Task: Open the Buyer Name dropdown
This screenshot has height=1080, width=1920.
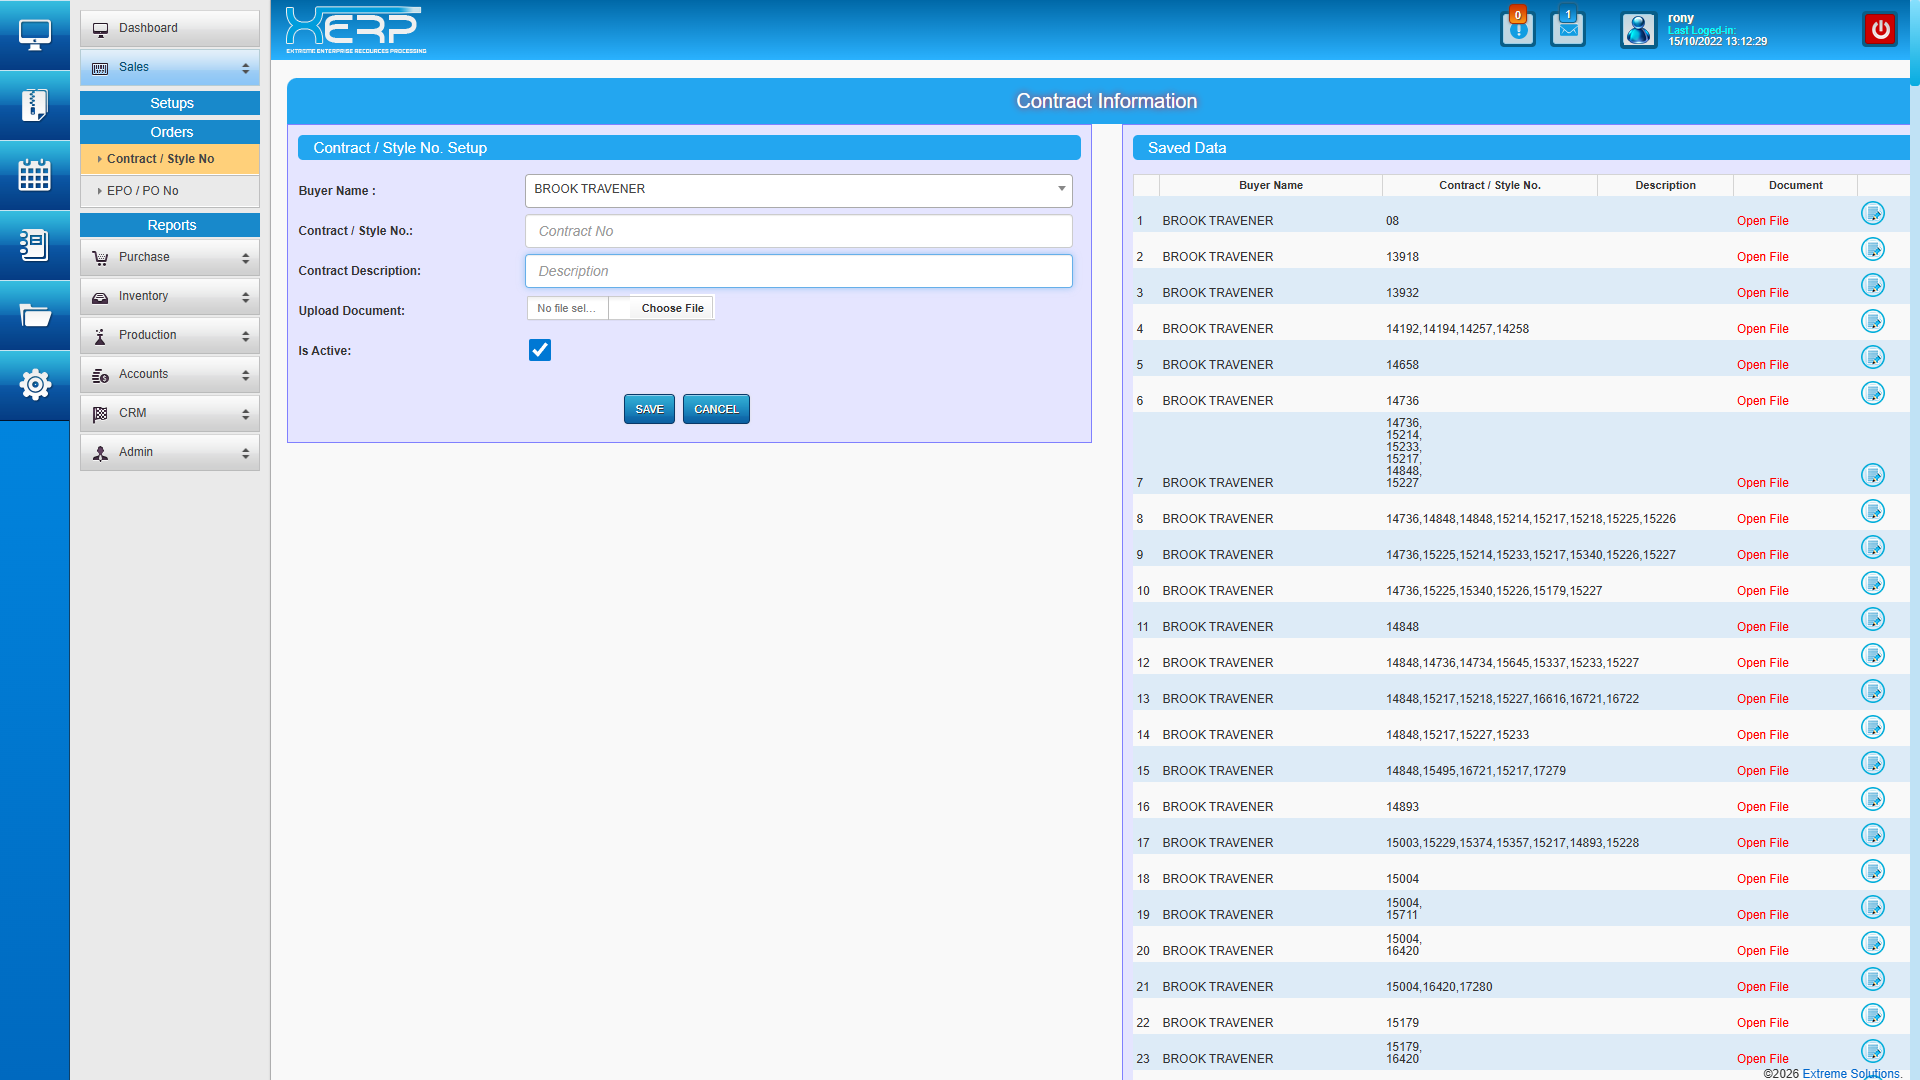Action: 798,190
